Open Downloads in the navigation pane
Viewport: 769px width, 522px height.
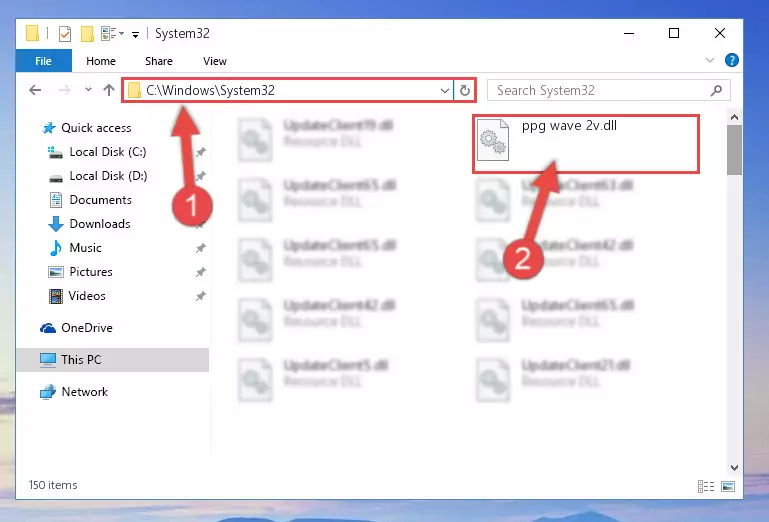click(x=100, y=224)
